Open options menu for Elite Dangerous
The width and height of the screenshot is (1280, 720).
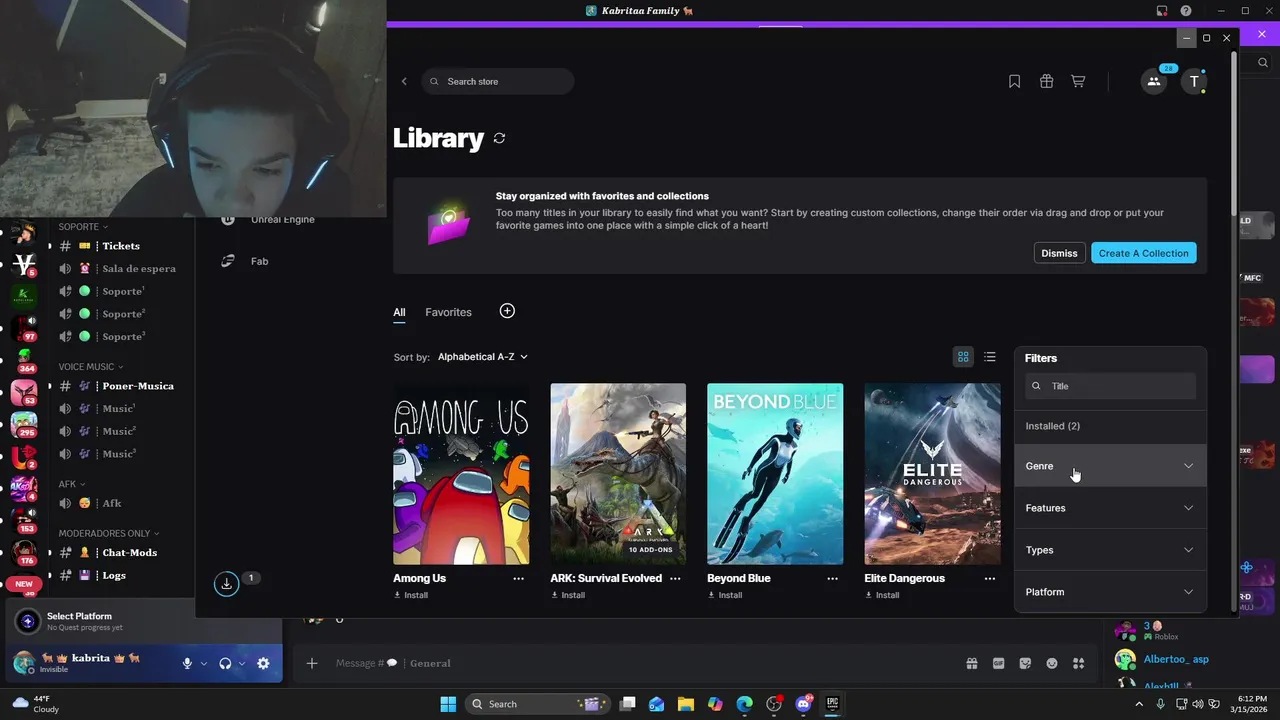[x=990, y=578]
